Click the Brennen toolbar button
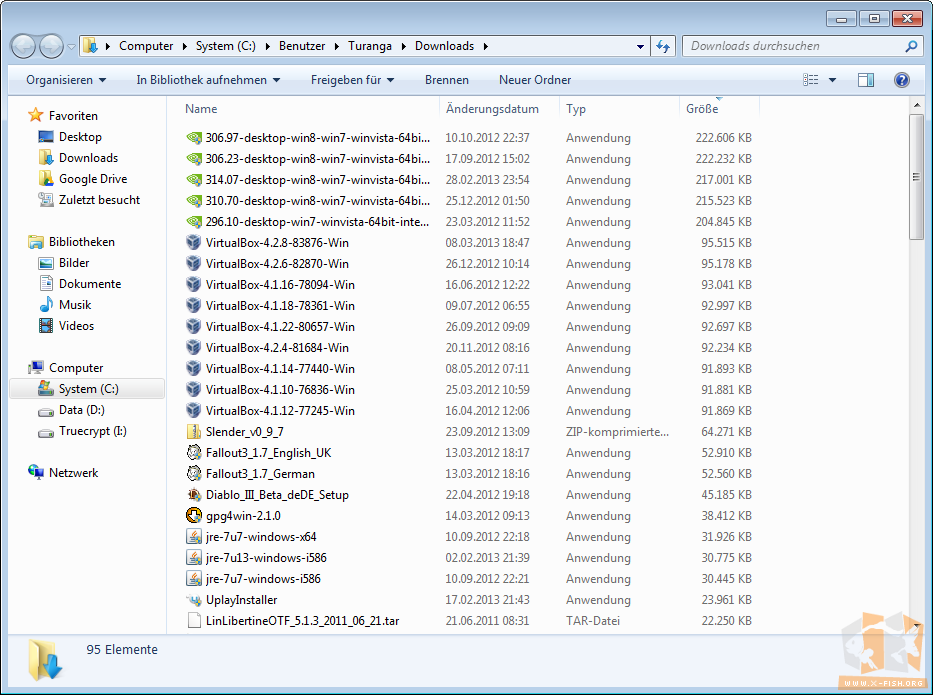Viewport: 933px width, 695px height. [447, 80]
